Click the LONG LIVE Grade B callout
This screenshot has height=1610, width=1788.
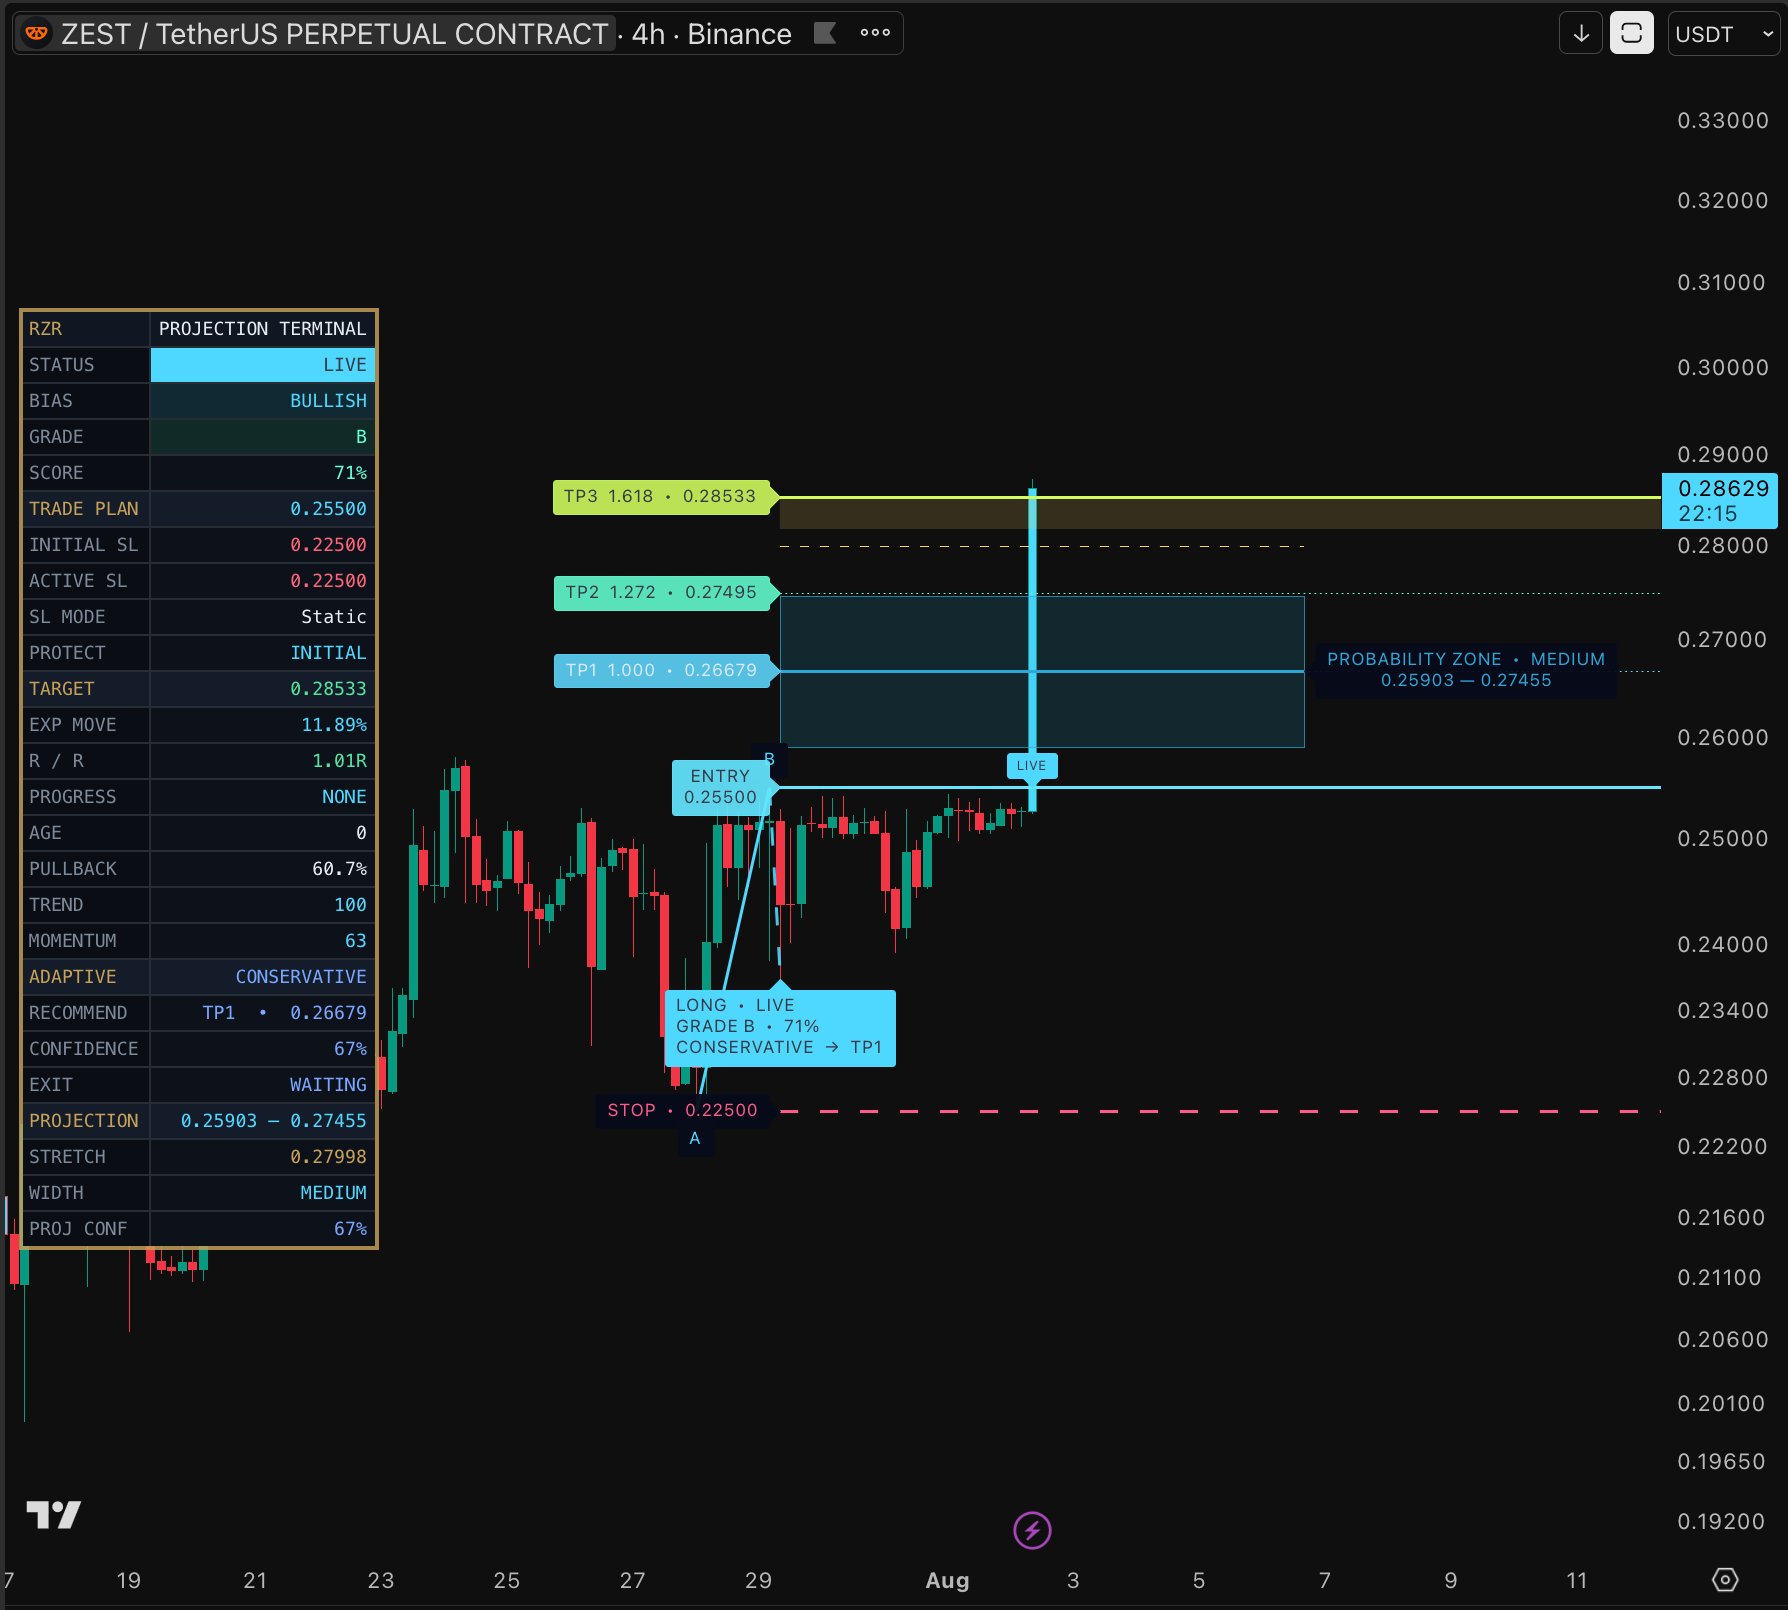[x=780, y=1027]
